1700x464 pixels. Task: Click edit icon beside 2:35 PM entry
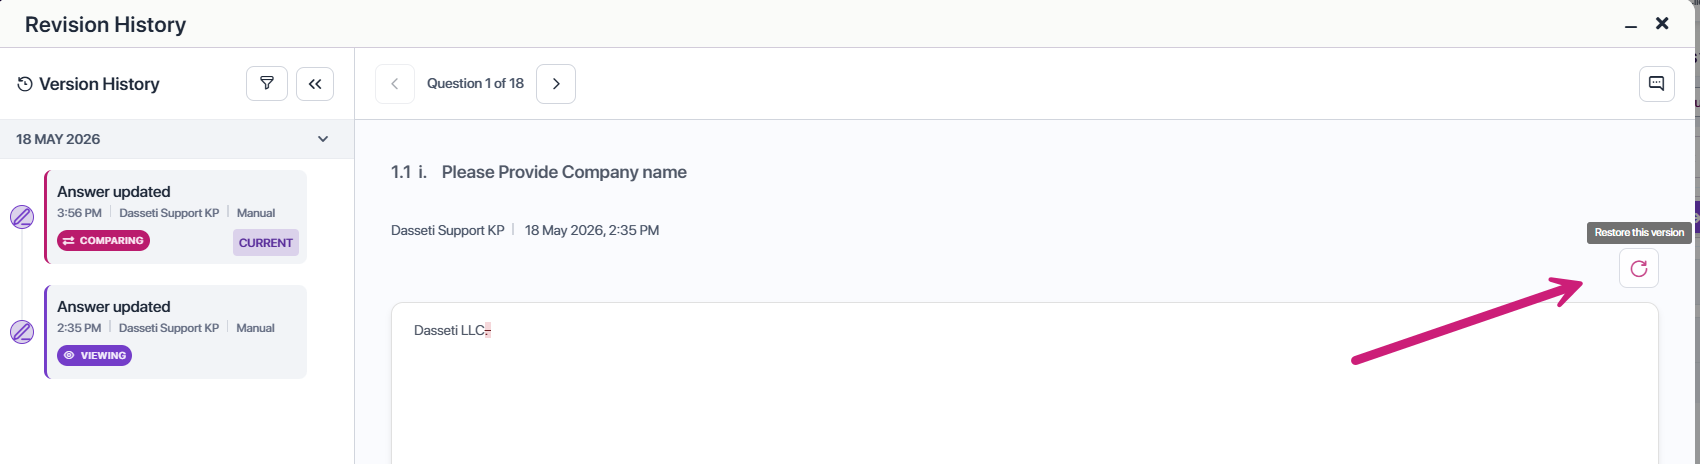(22, 332)
